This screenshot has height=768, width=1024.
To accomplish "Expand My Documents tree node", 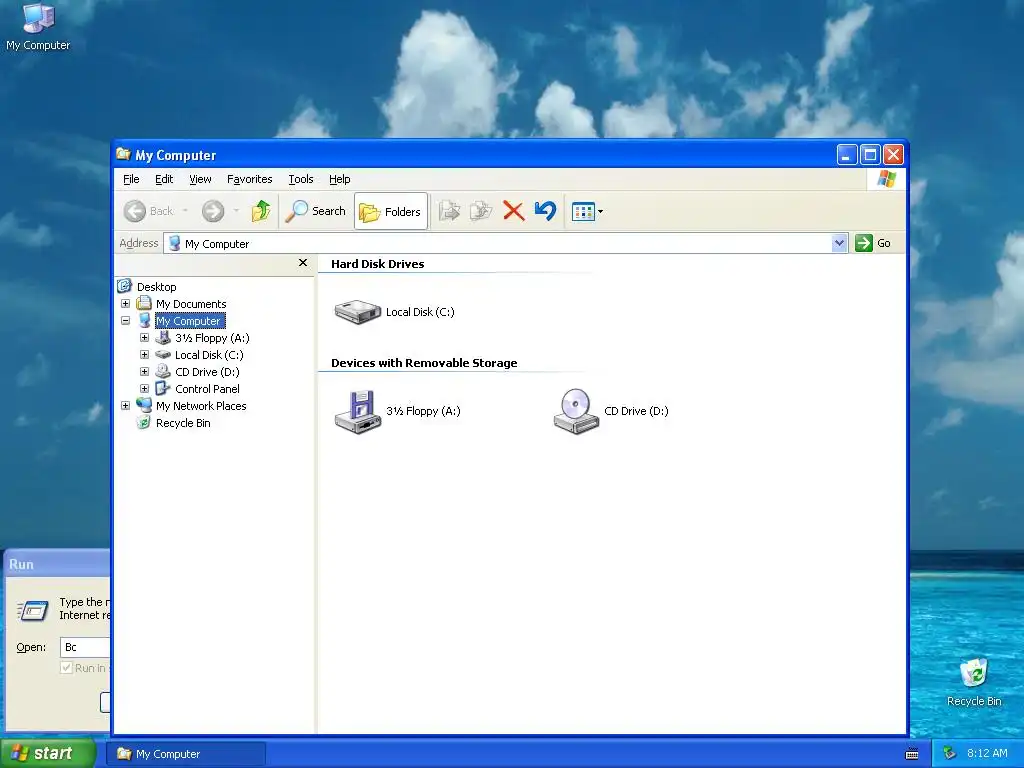I will click(125, 304).
